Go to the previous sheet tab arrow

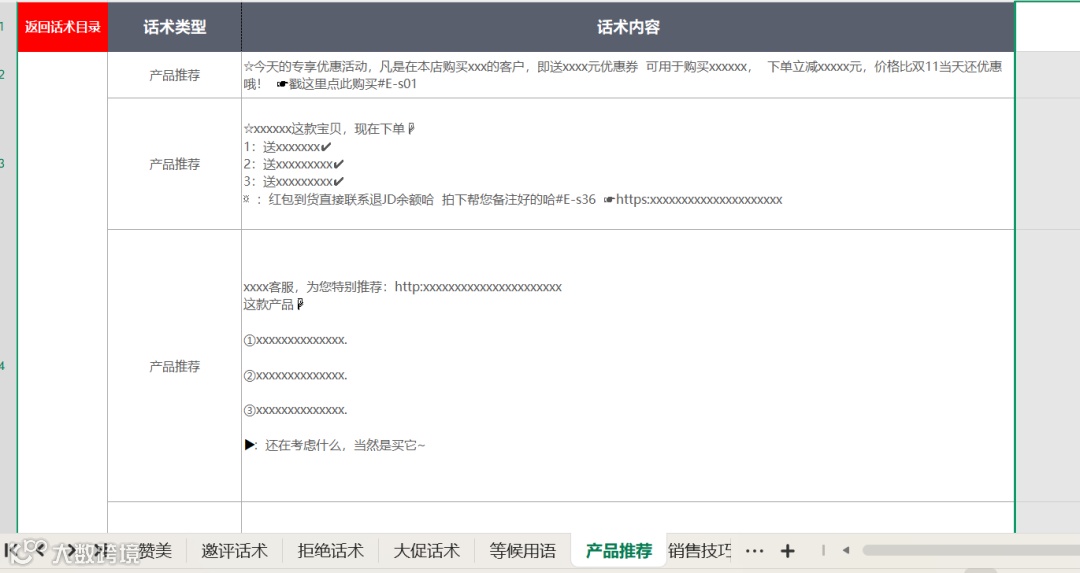tap(39, 550)
